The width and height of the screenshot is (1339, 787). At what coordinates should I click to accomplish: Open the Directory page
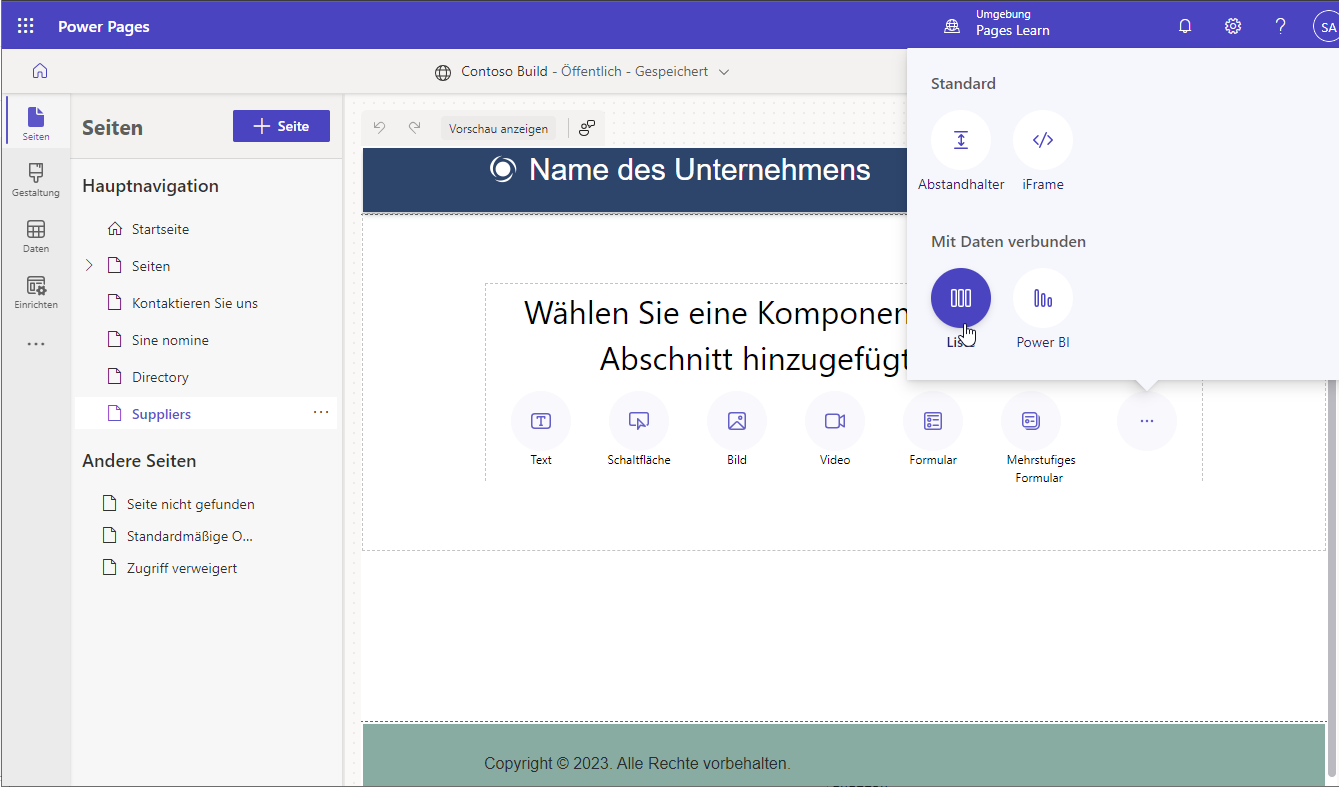[160, 377]
